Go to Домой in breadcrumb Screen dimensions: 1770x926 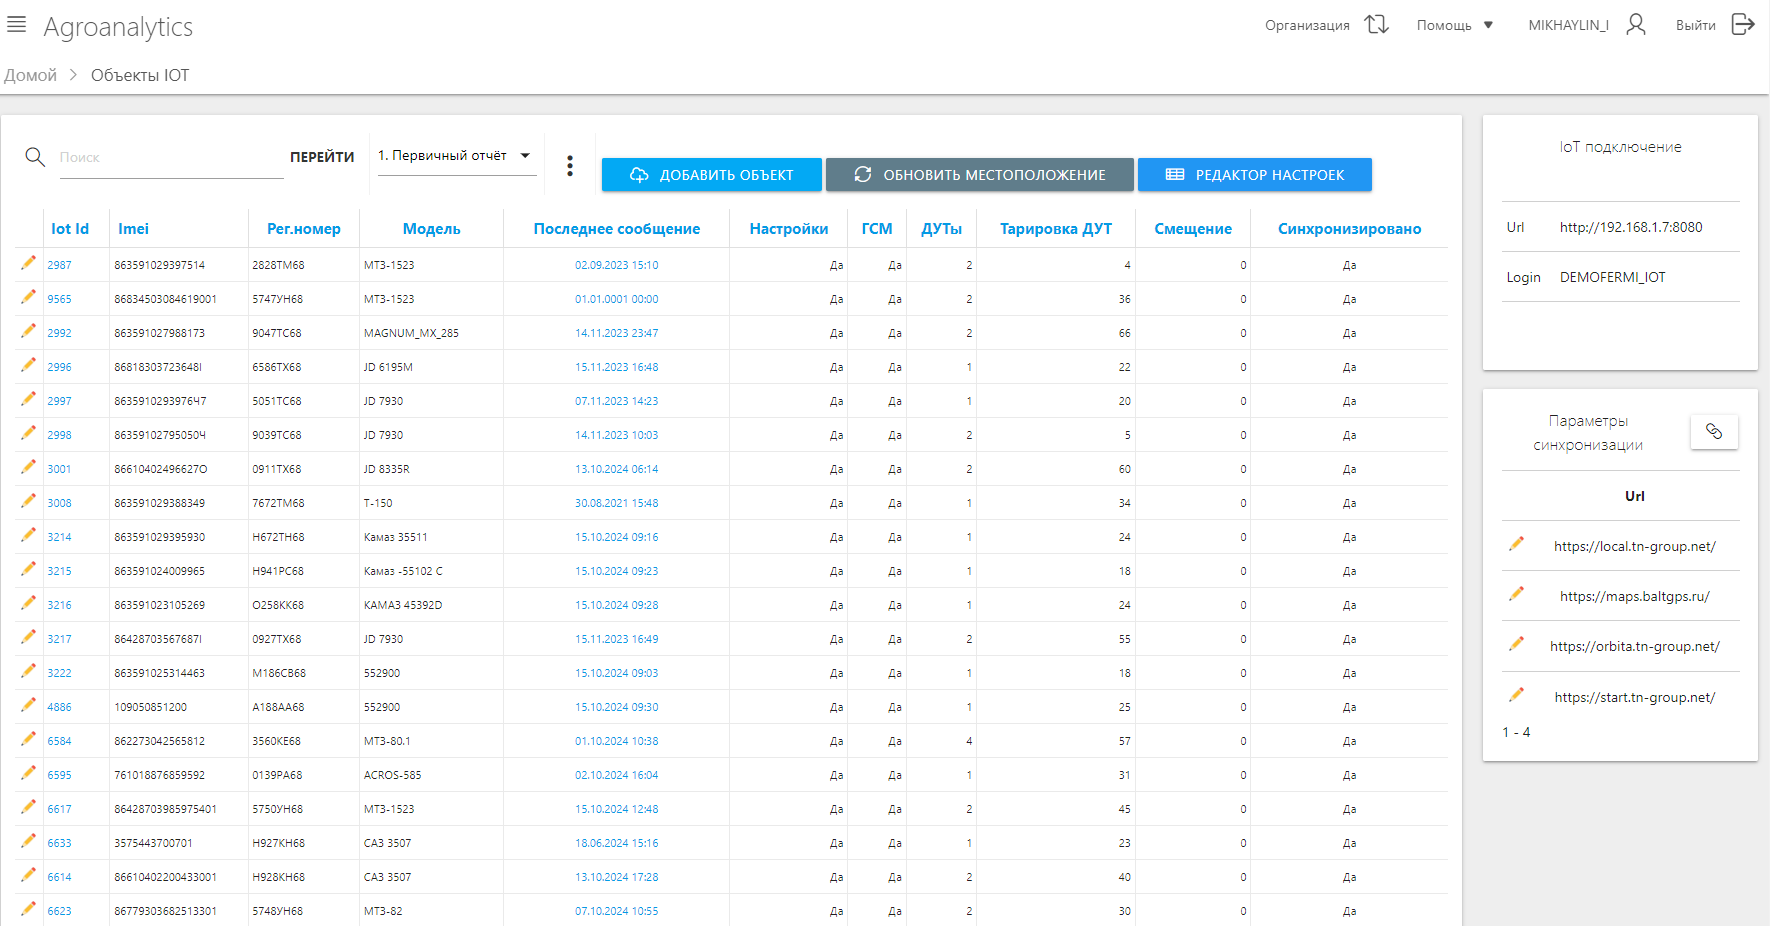click(x=30, y=75)
